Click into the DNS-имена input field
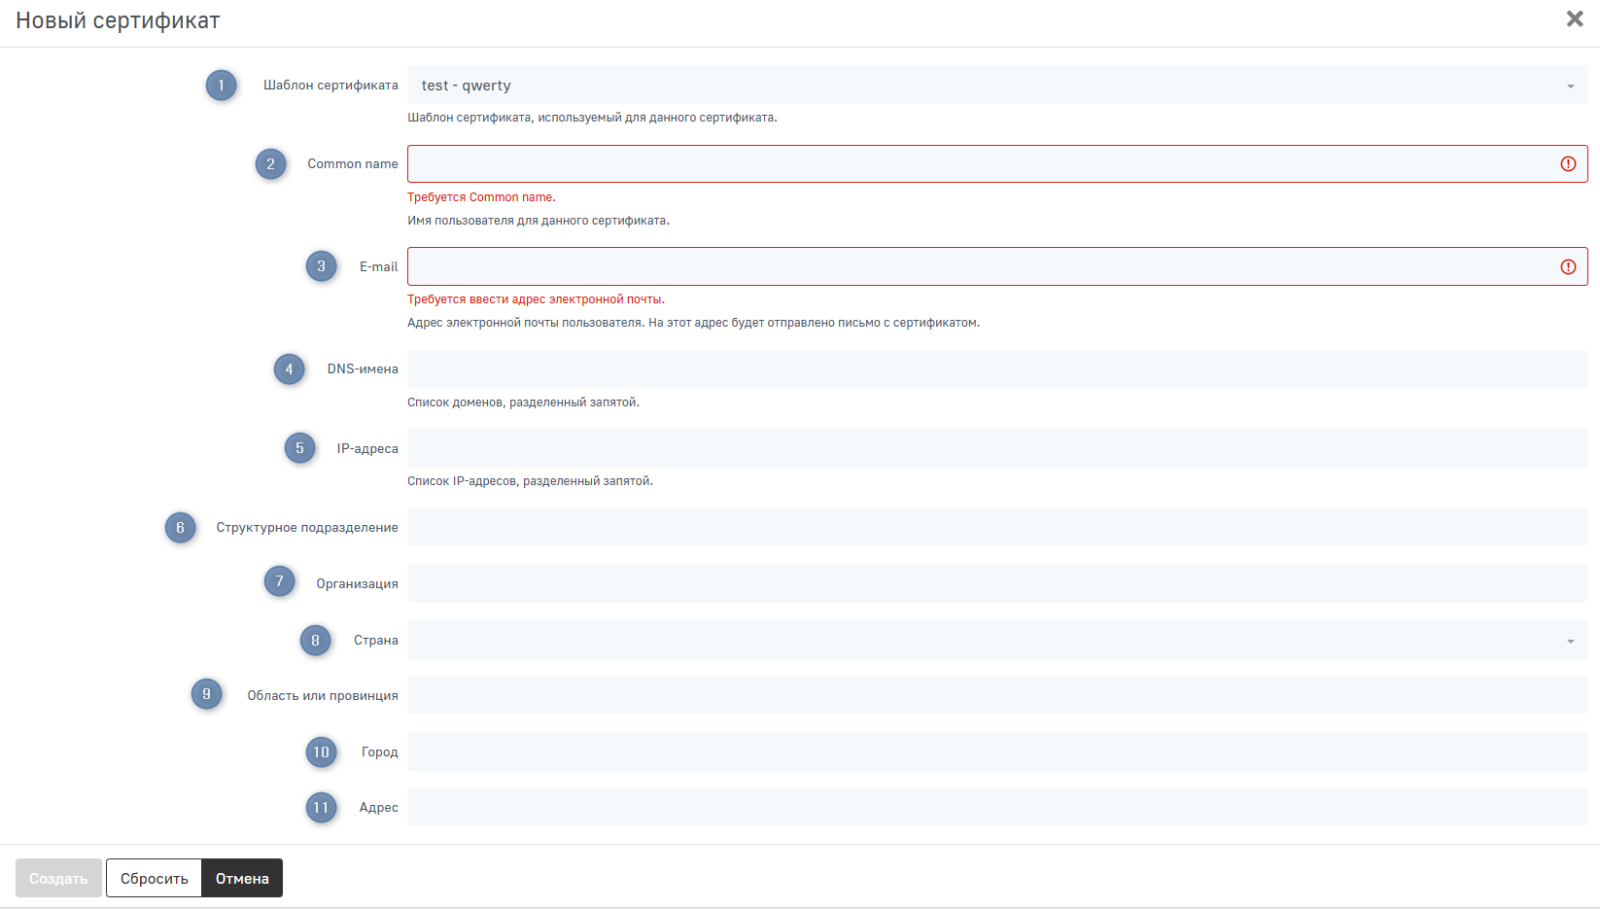The width and height of the screenshot is (1600, 909). click(x=996, y=369)
